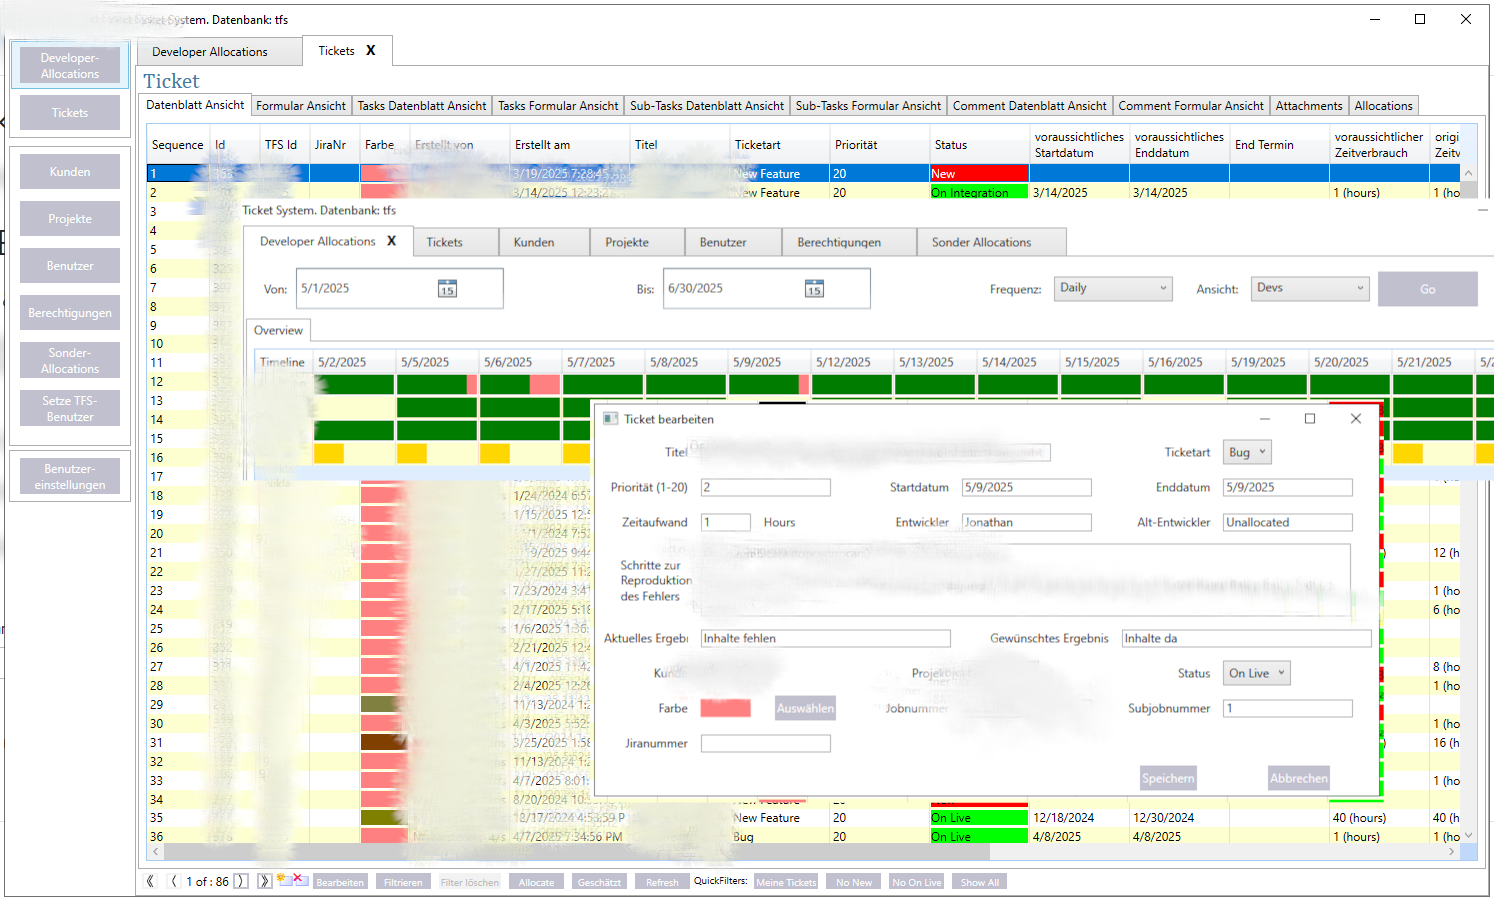Screen dimensions: 1494x900
Task: Expand the Frequenz dropdown set to Daily
Action: click(1113, 288)
